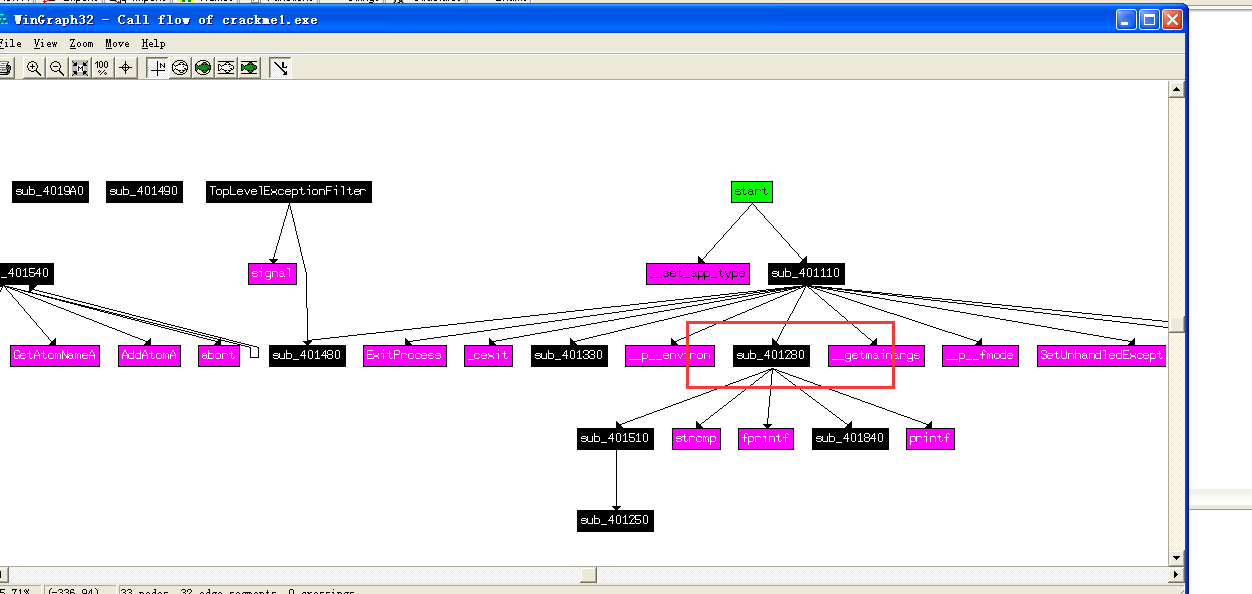The height and width of the screenshot is (594, 1252).
Task: Click the WinGraph32 title bar text
Action: pyautogui.click(x=166, y=20)
